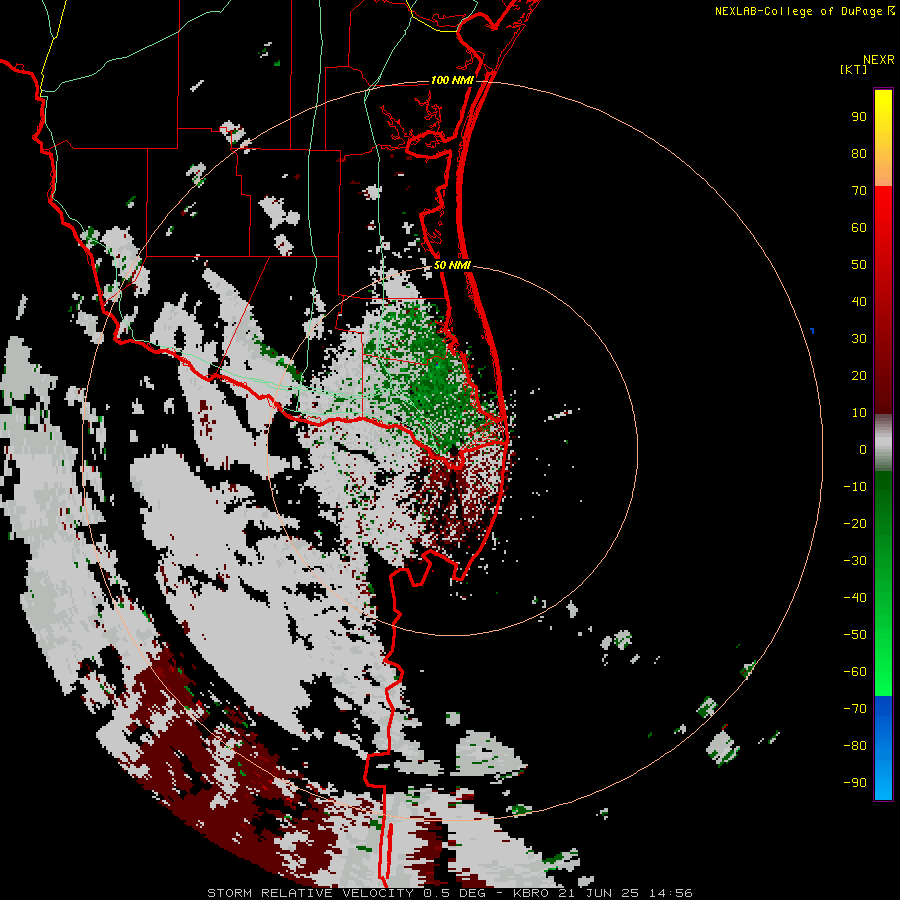Image resolution: width=900 pixels, height=900 pixels.
Task: Click the -30 value on the velocity scale
Action: tap(855, 561)
